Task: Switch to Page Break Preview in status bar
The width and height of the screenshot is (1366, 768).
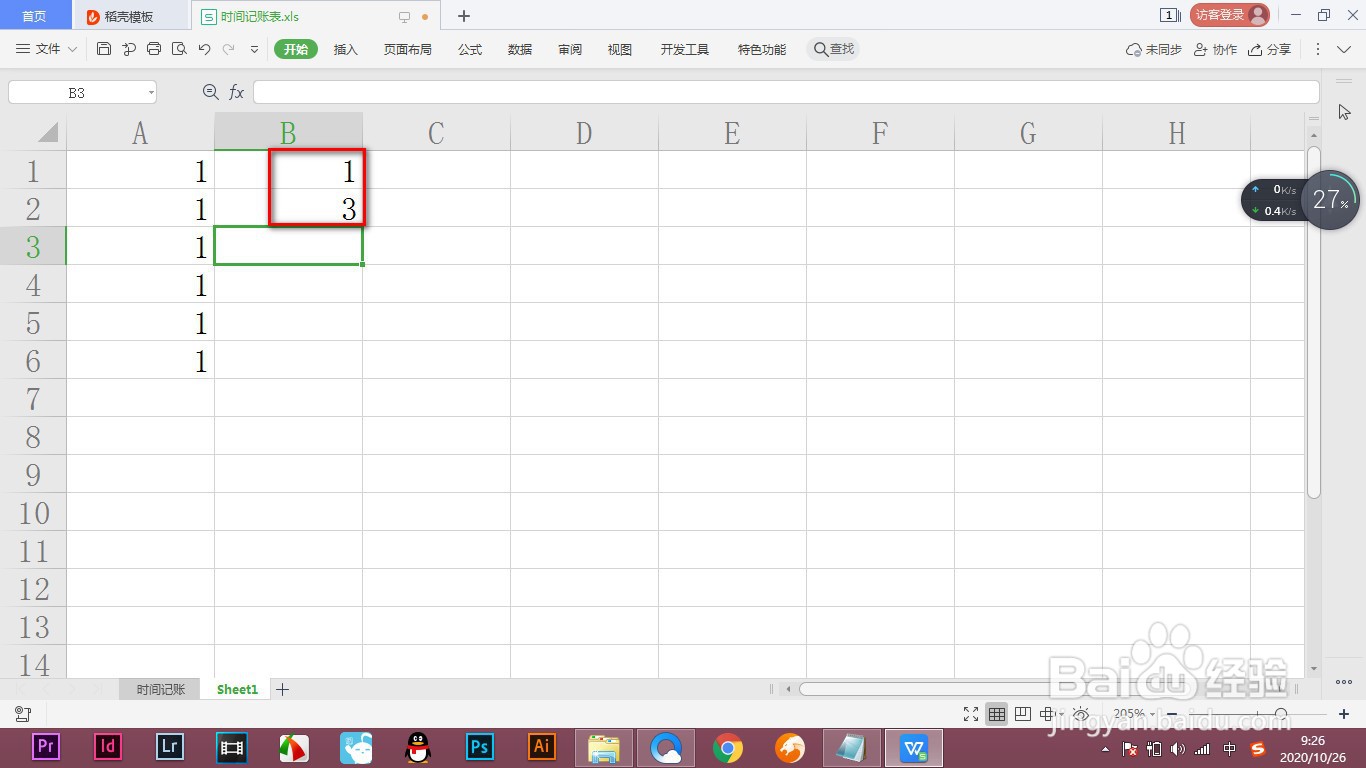Action: pos(1022,714)
